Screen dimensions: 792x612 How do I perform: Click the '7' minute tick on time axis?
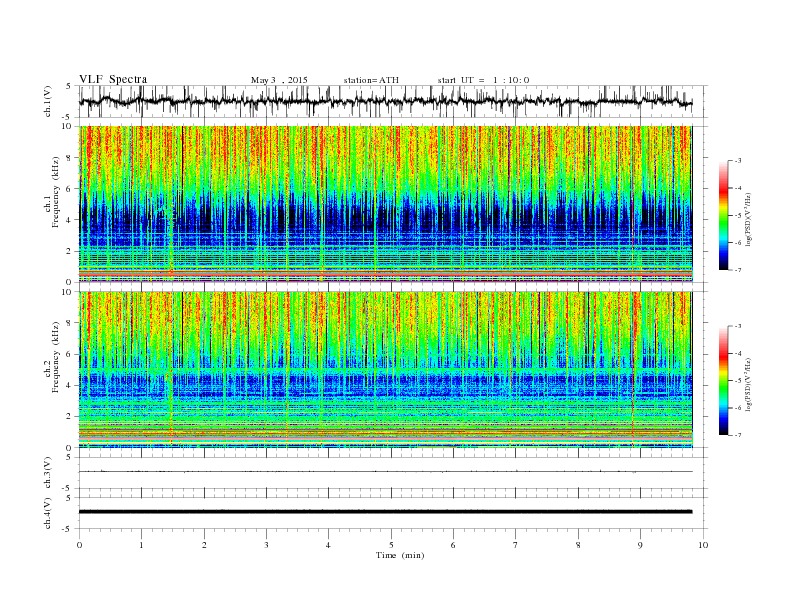[x=515, y=545]
